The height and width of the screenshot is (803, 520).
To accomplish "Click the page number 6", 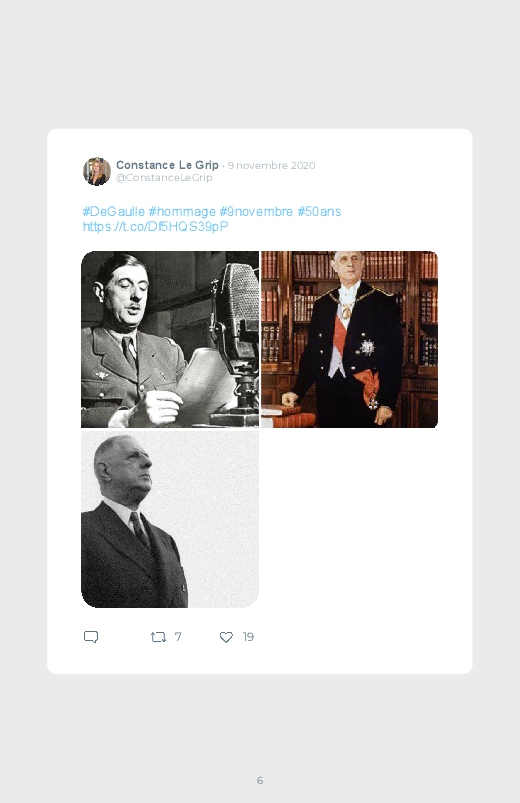I will pyautogui.click(x=260, y=780).
